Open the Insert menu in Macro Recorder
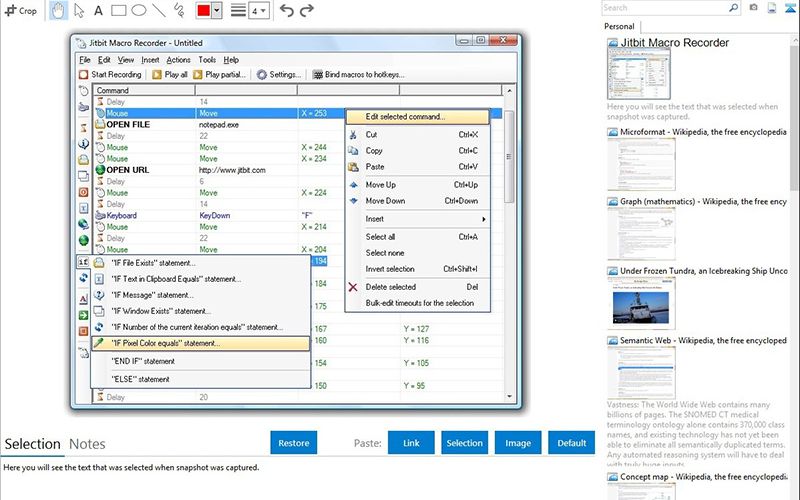 (x=150, y=60)
